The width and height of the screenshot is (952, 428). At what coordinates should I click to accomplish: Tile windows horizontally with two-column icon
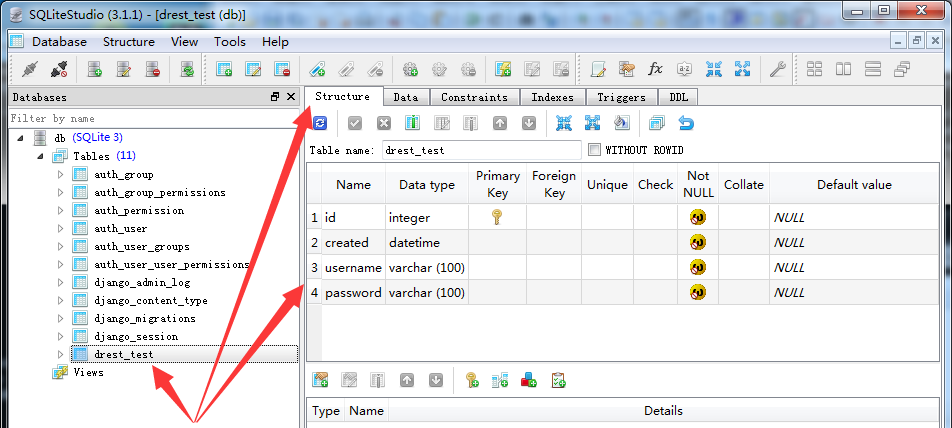843,69
